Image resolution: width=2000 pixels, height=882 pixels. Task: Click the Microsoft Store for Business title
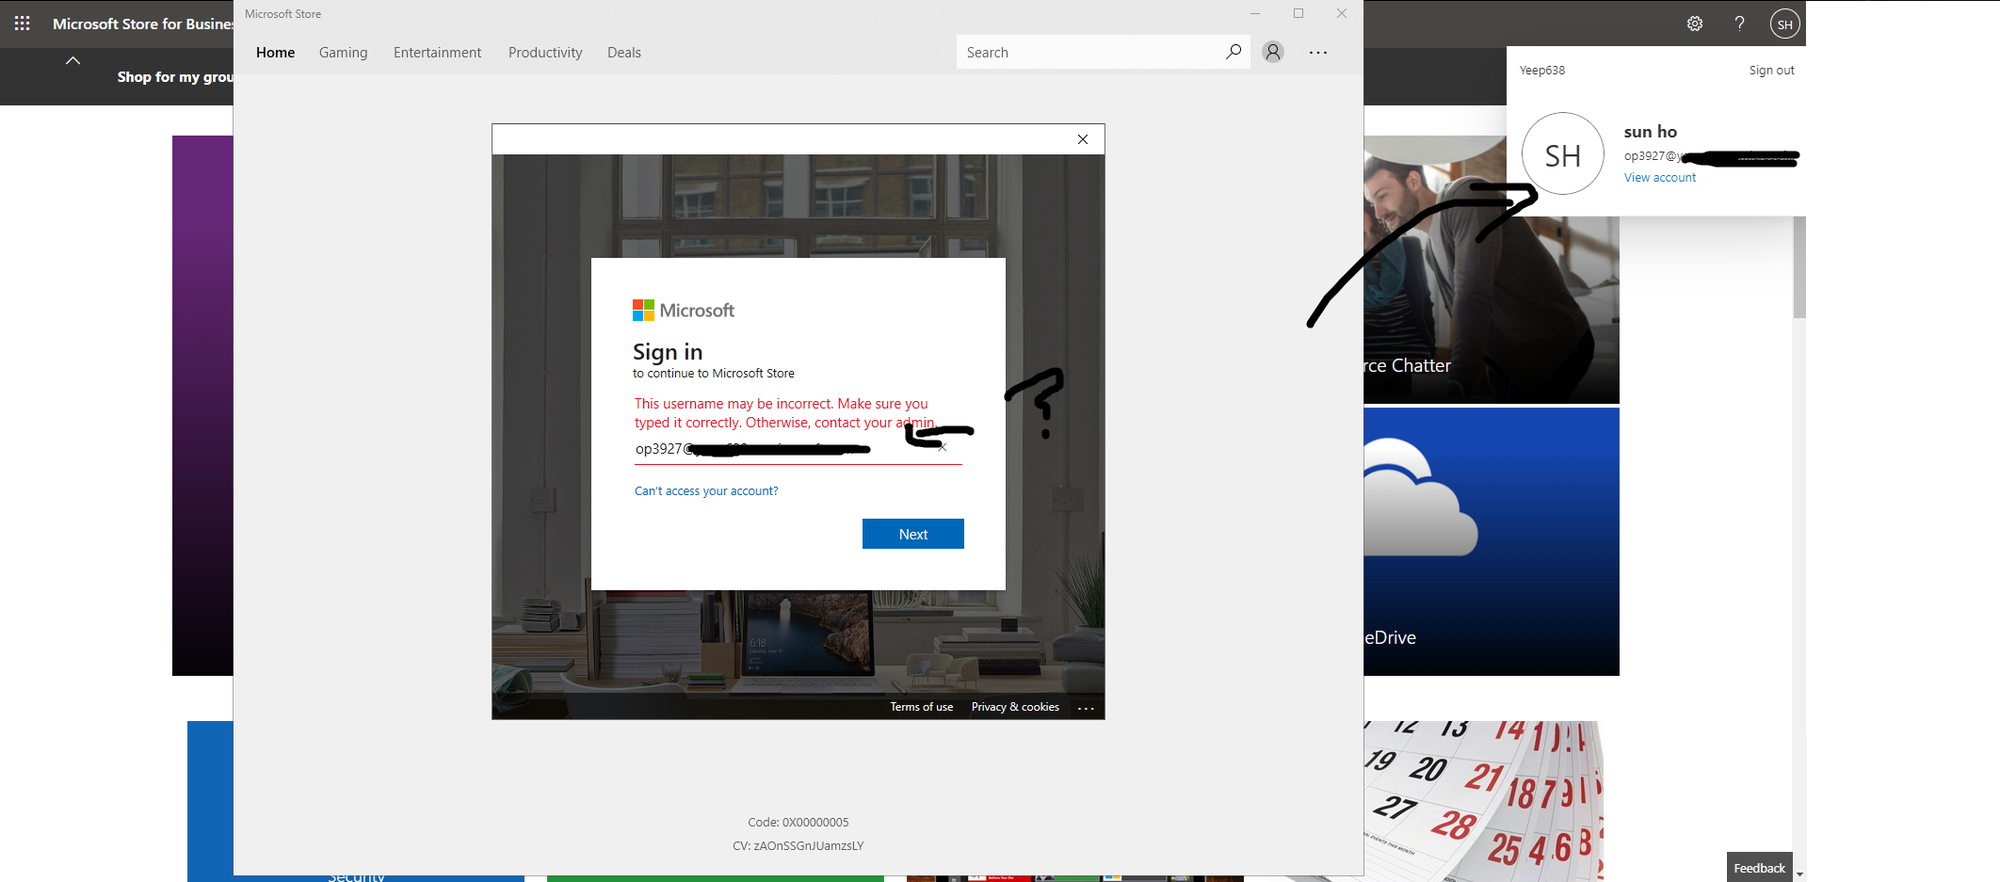point(143,24)
